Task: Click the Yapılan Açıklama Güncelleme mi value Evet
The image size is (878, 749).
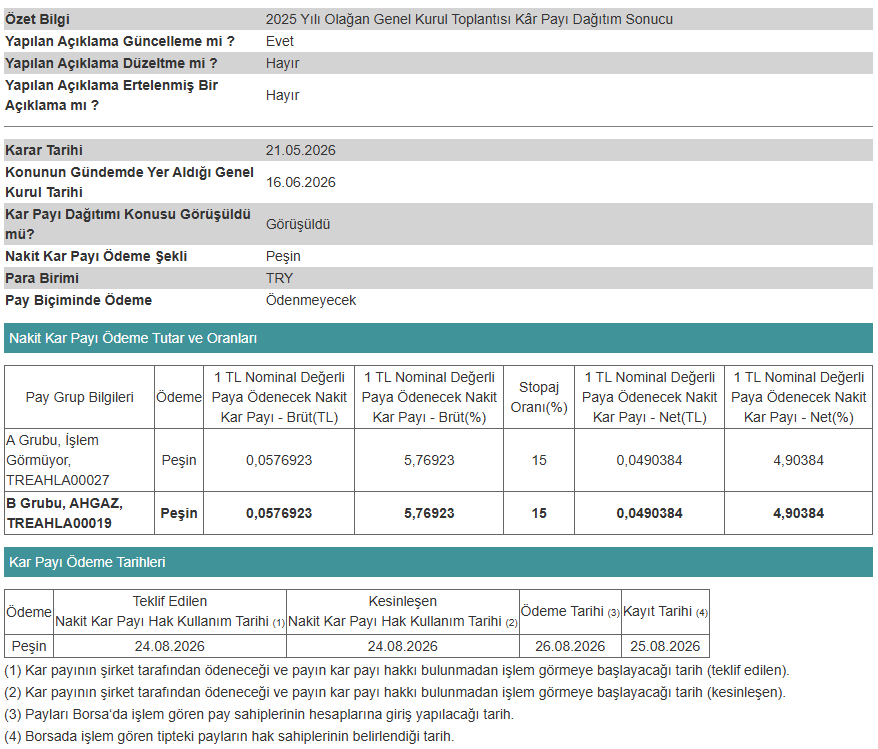Action: tap(279, 41)
